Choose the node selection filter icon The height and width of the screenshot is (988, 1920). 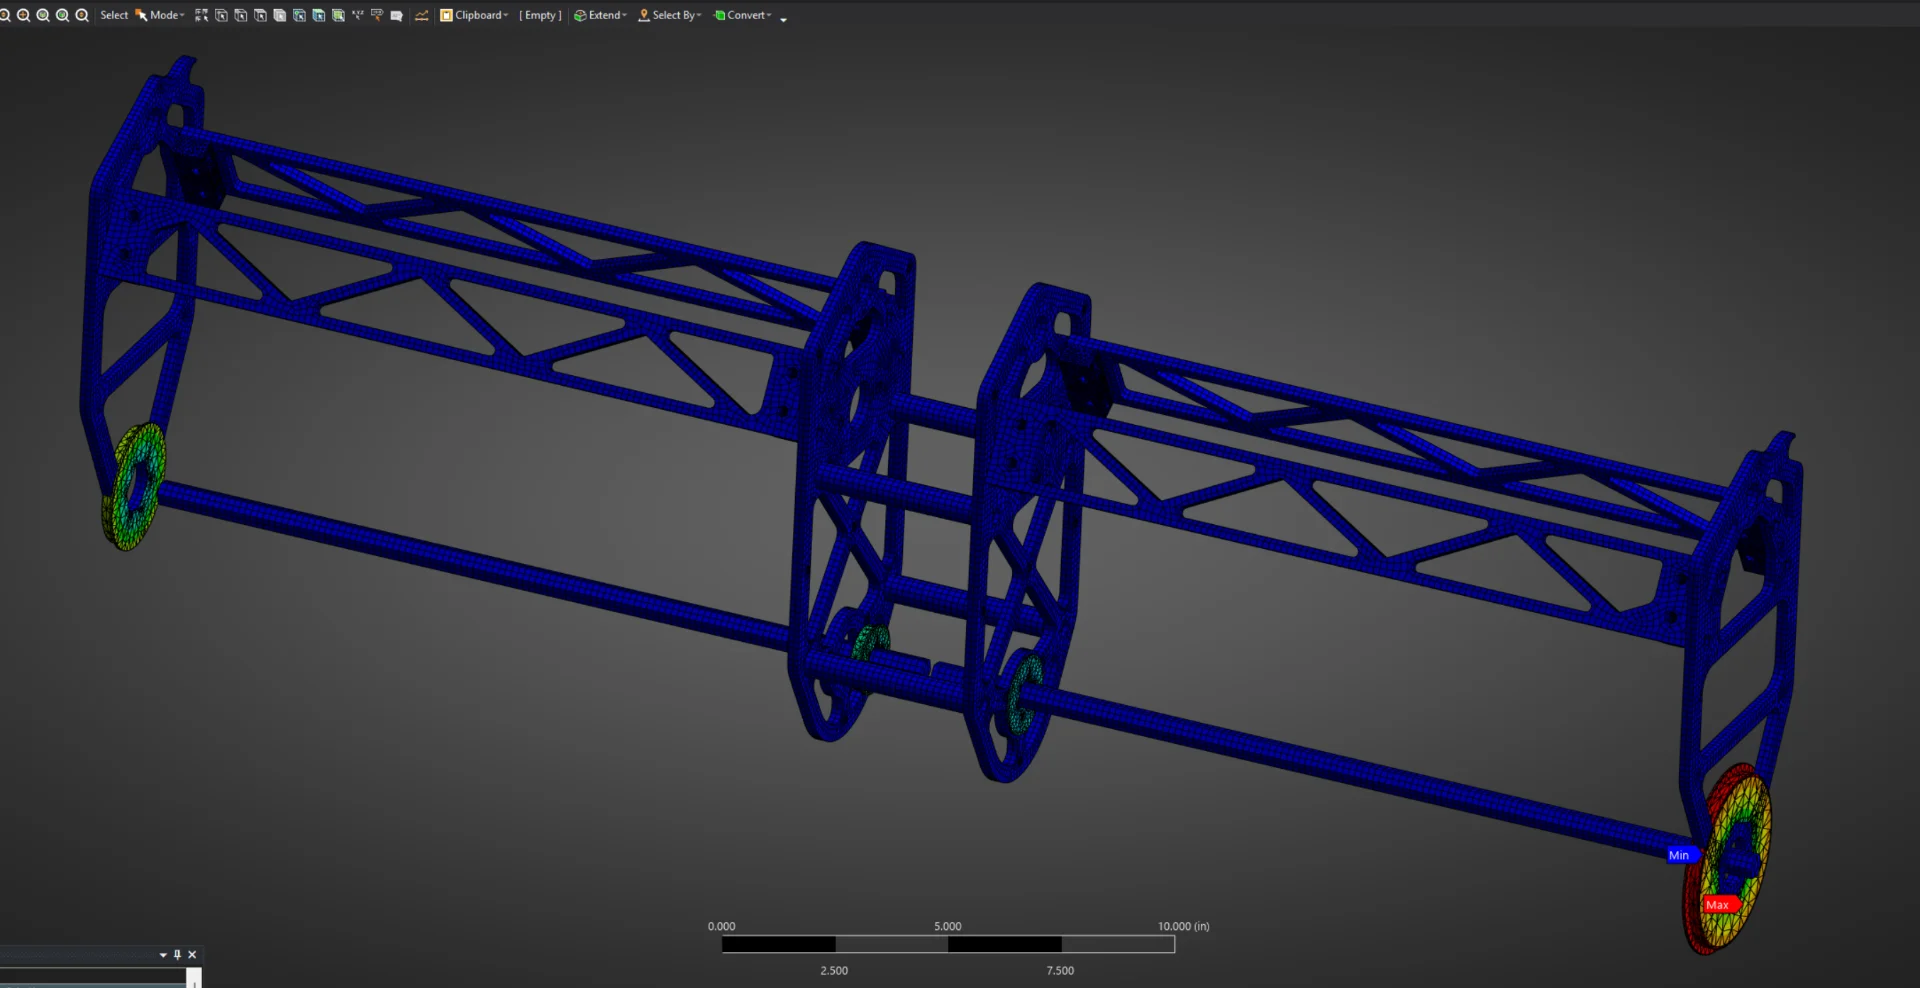(x=299, y=15)
